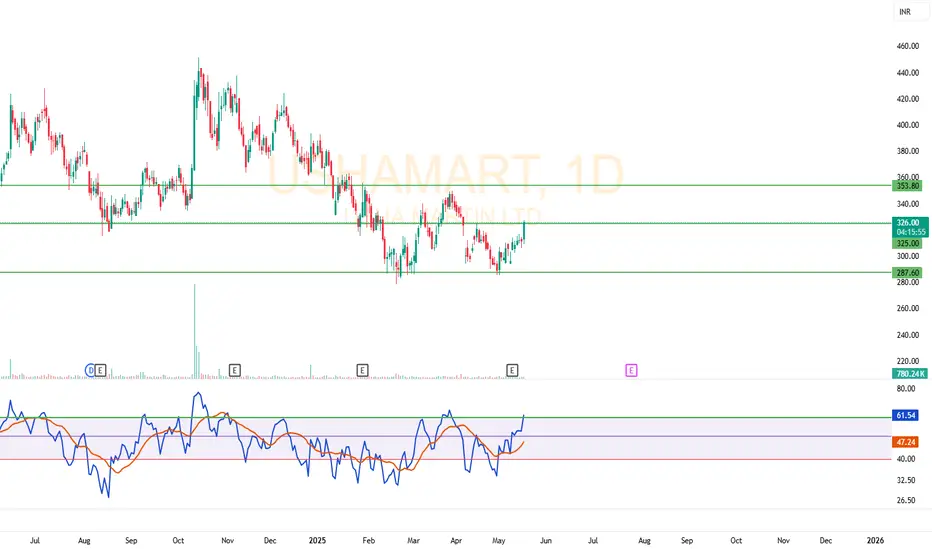932x550 pixels.
Task: Click the Dec label just before 2026
Action: (x=826, y=540)
